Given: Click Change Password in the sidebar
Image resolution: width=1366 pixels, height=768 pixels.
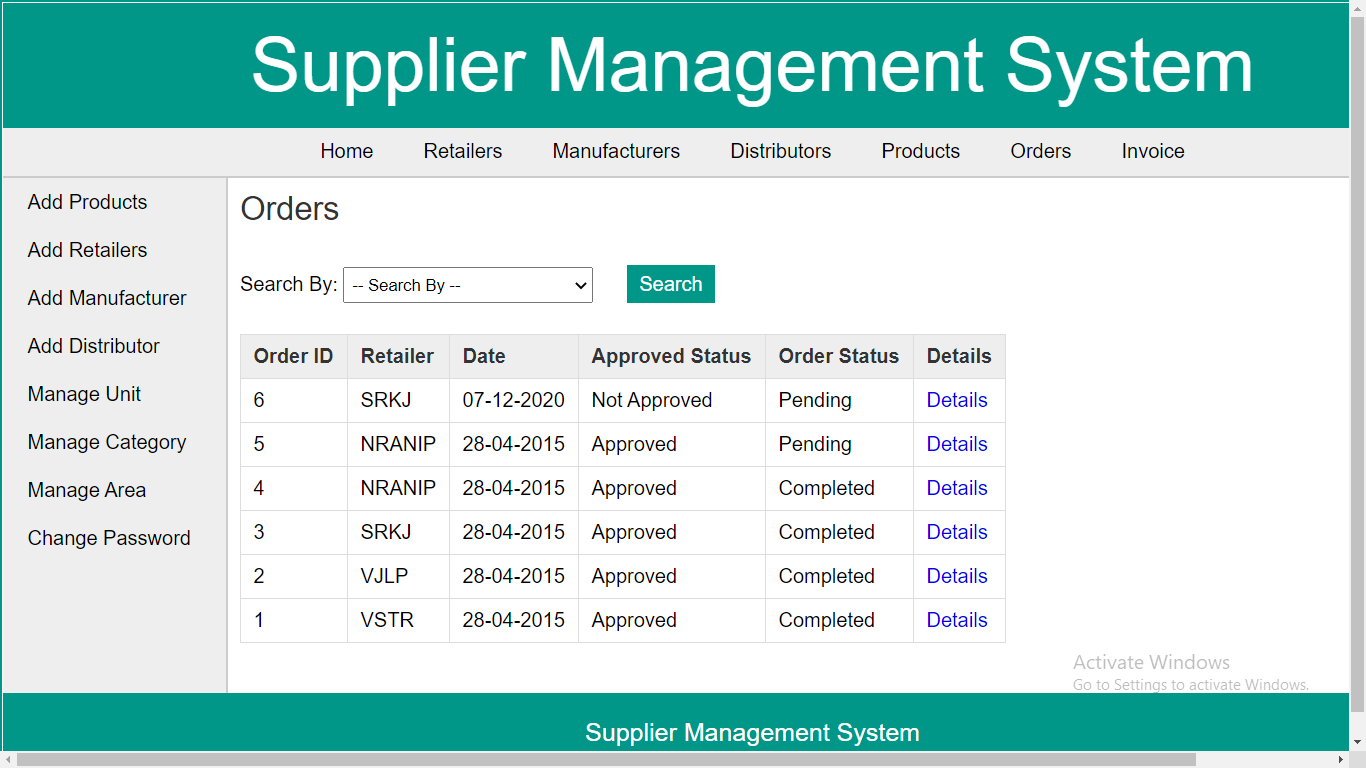Looking at the screenshot, I should 109,538.
